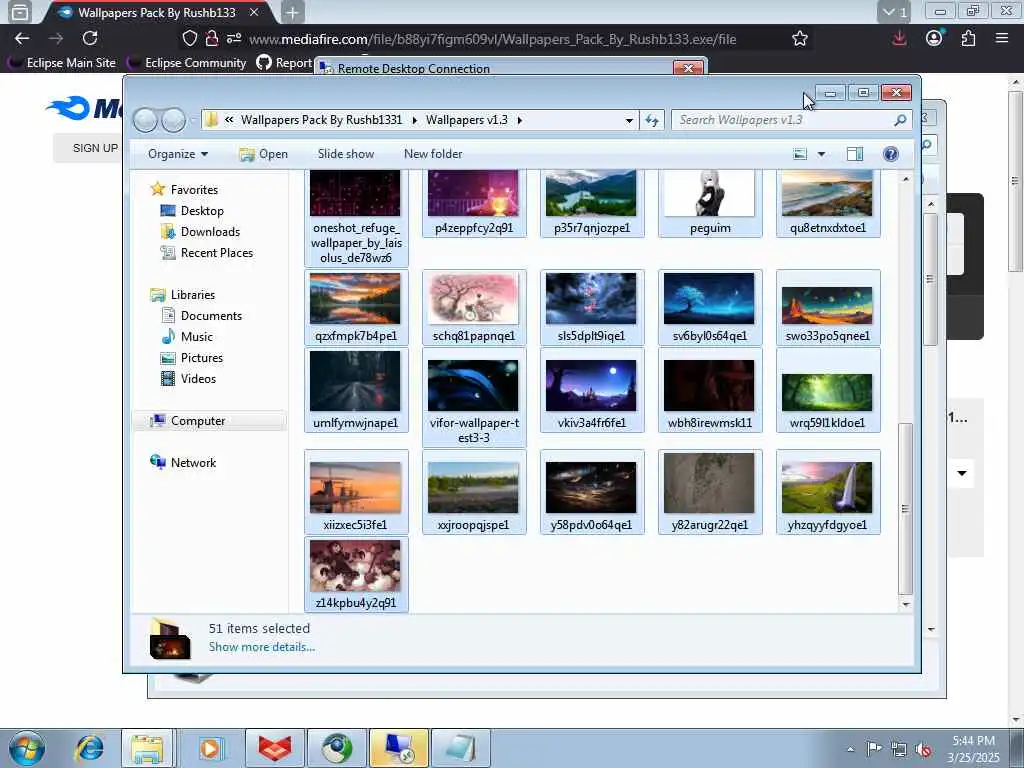Close the Wallpapers Pack browser tab
The image size is (1024, 768).
[x=254, y=12]
